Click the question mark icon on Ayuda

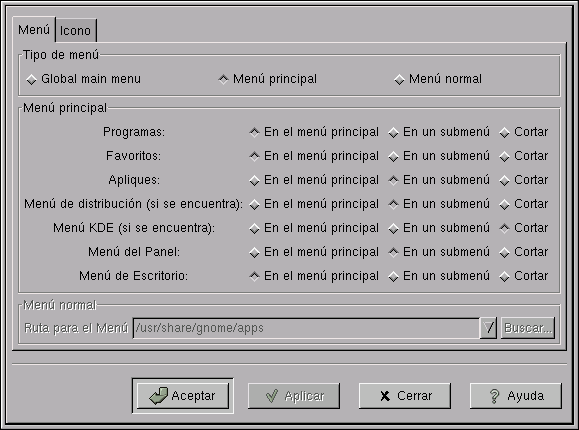click(x=494, y=396)
